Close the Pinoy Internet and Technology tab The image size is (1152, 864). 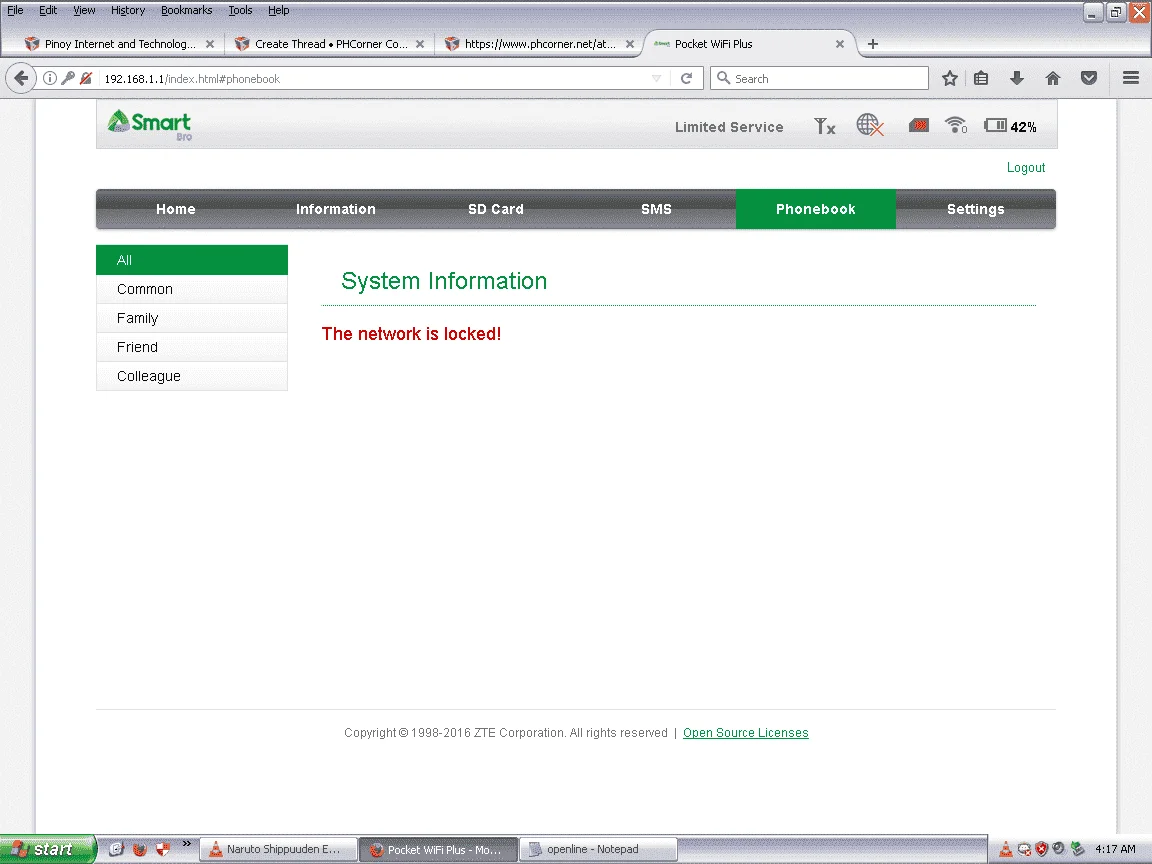[210, 44]
